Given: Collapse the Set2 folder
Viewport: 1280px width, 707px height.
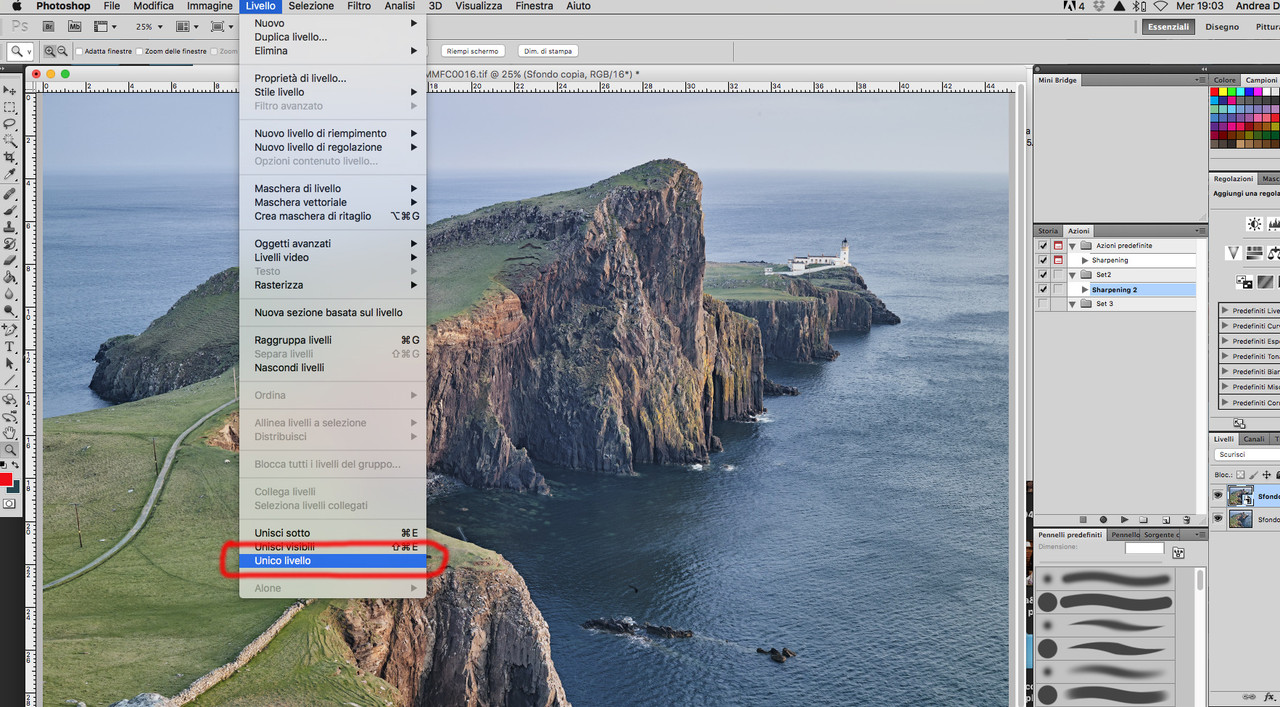Looking at the screenshot, I should [1072, 274].
